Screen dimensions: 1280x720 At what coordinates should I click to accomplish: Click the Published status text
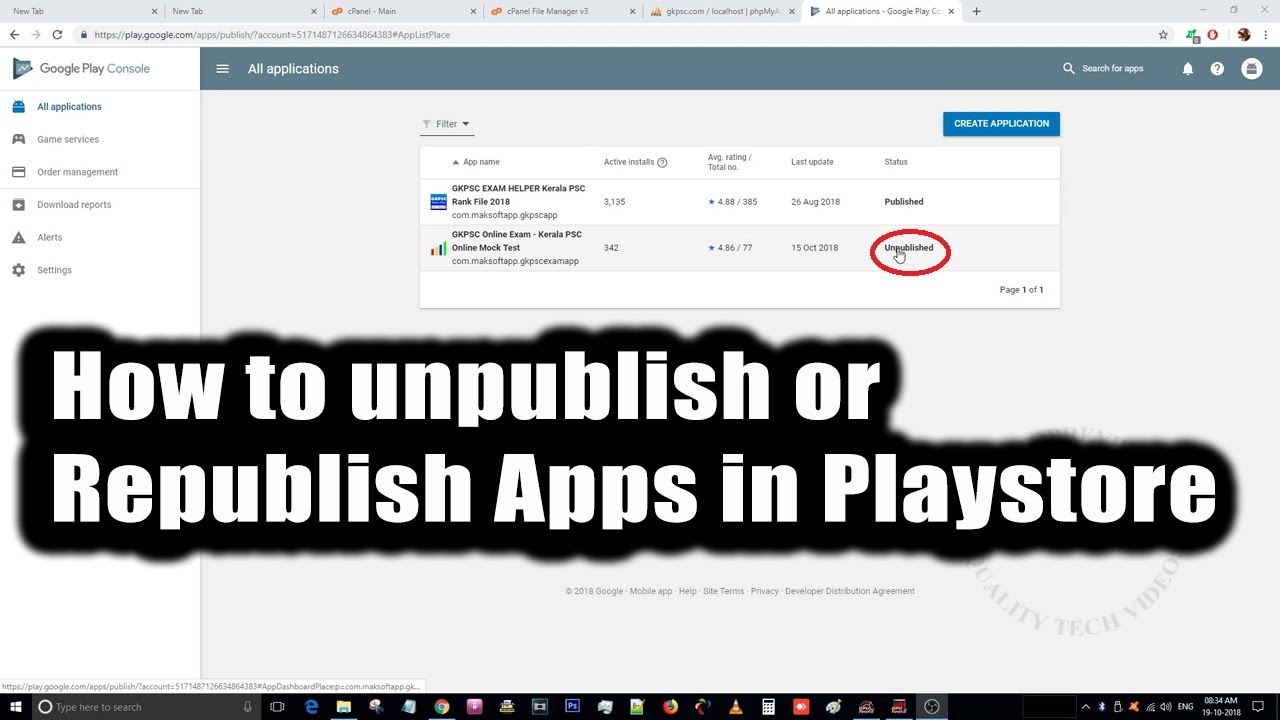pos(904,202)
